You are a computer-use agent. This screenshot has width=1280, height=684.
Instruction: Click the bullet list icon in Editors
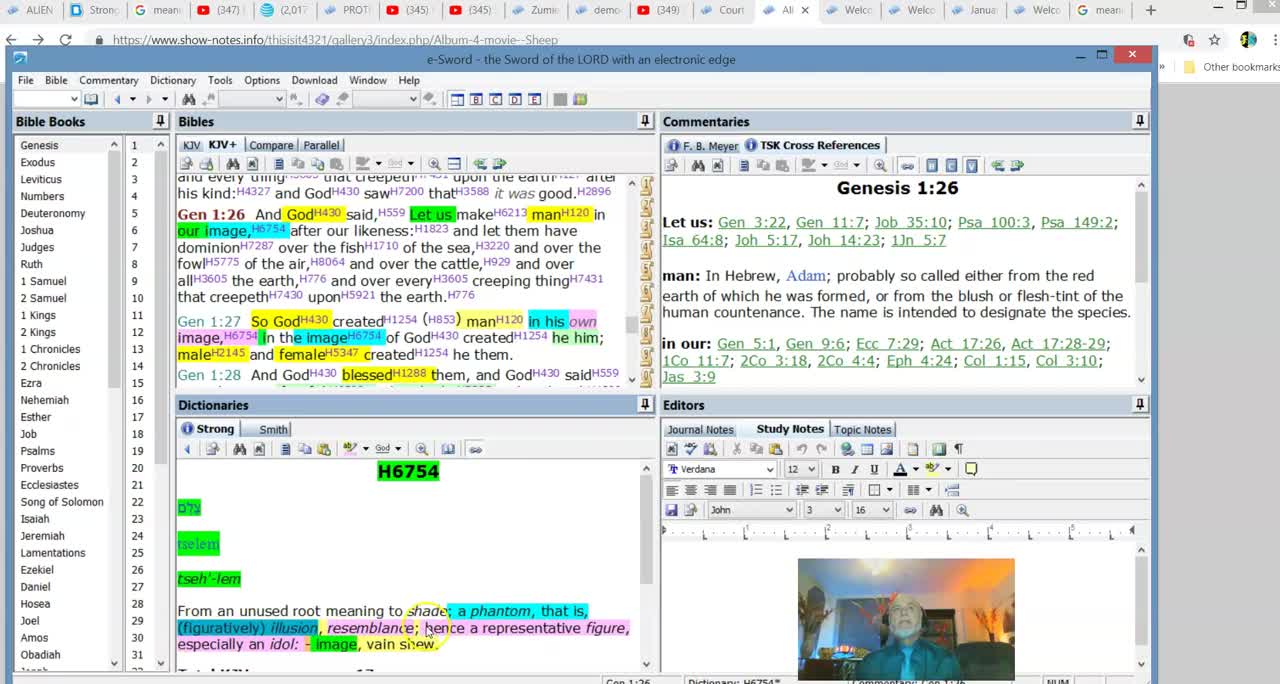776,490
